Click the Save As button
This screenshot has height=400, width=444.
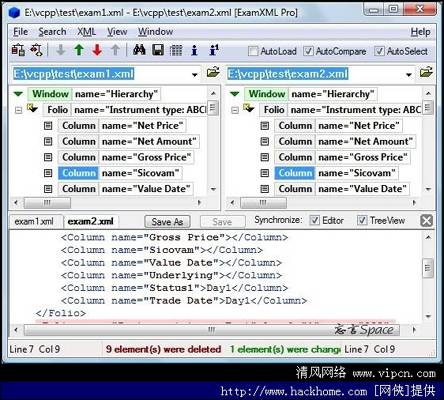tap(167, 222)
